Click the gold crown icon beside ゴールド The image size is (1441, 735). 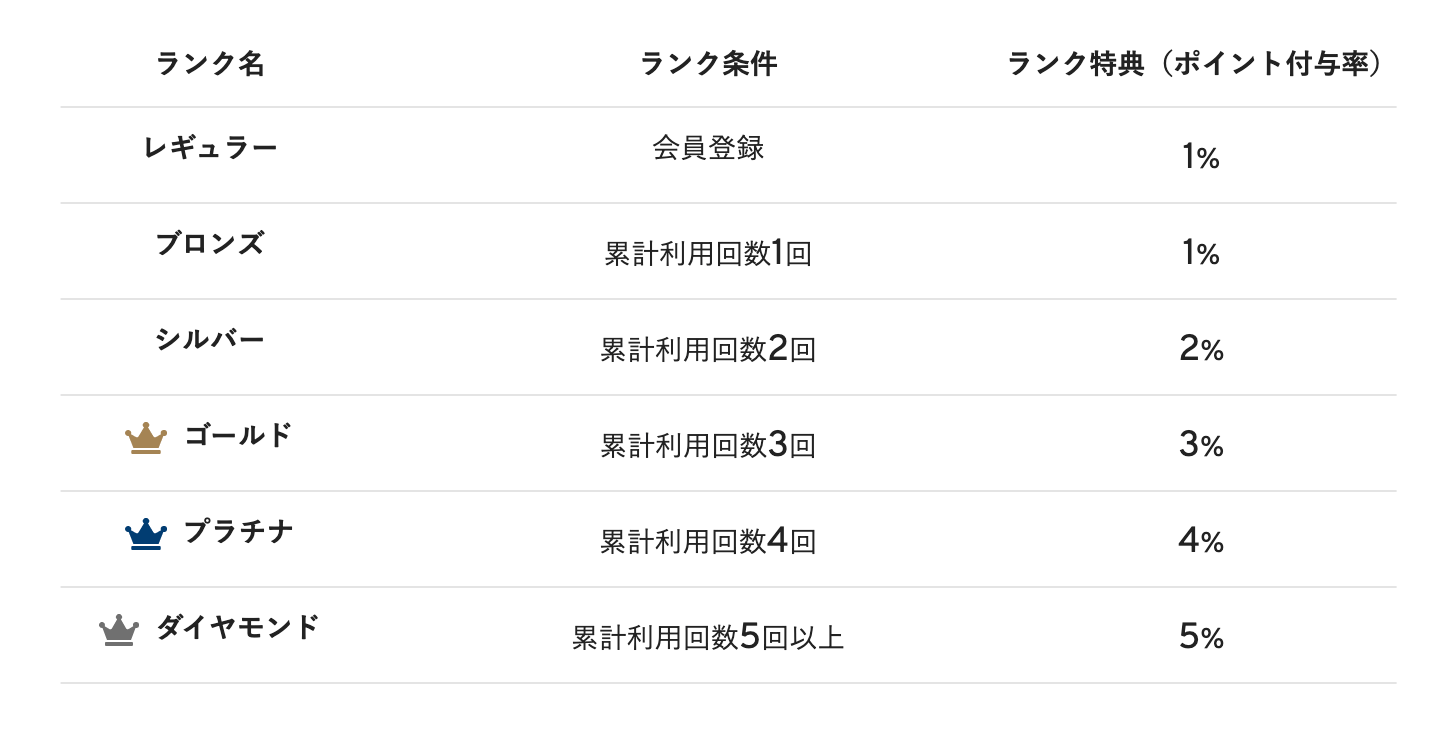tap(145, 438)
